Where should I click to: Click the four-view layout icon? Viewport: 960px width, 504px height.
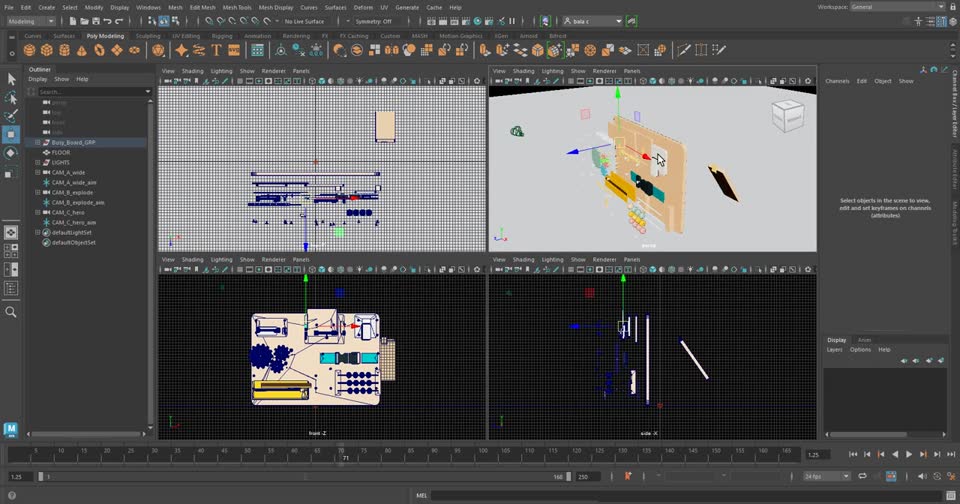pyautogui.click(x=11, y=250)
